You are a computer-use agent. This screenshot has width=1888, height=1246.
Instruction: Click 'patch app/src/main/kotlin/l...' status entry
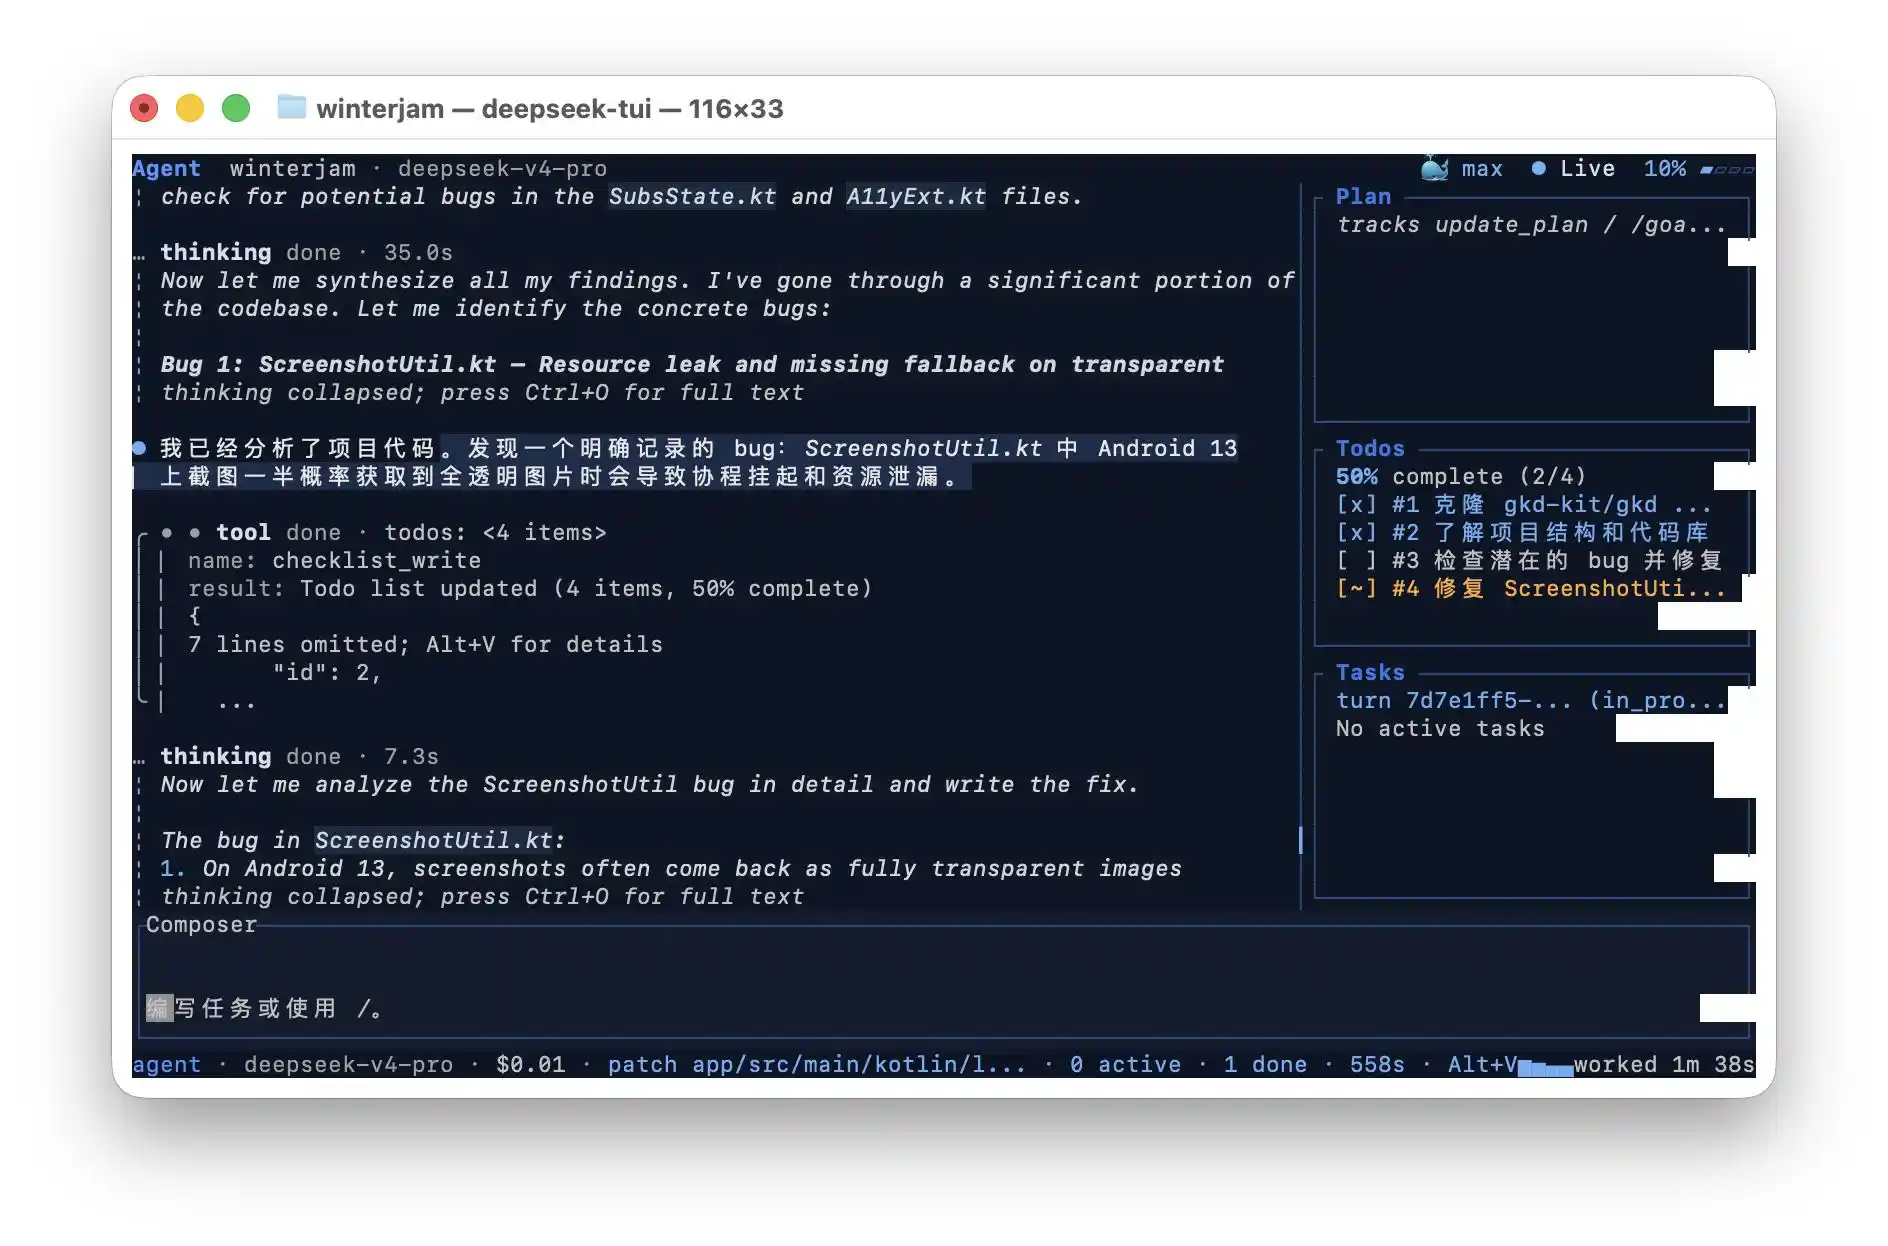pyautogui.click(x=817, y=1064)
